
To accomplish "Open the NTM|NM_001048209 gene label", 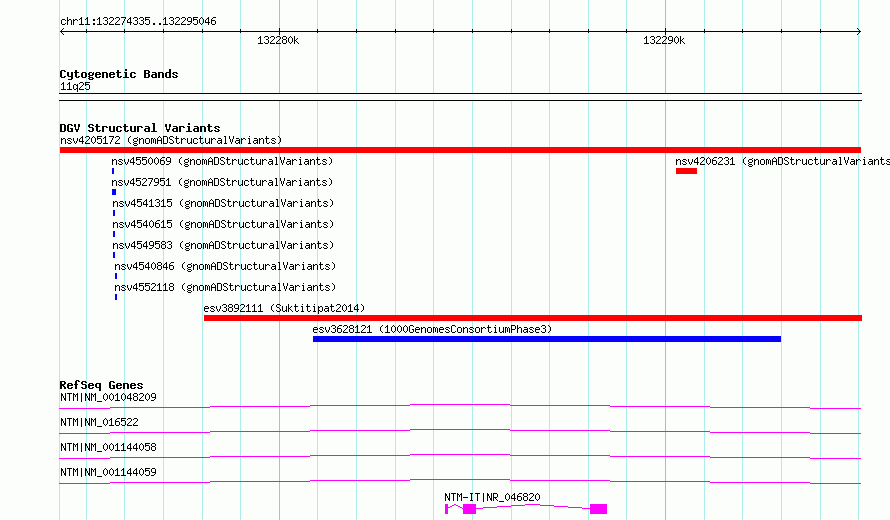I will click(x=108, y=397).
